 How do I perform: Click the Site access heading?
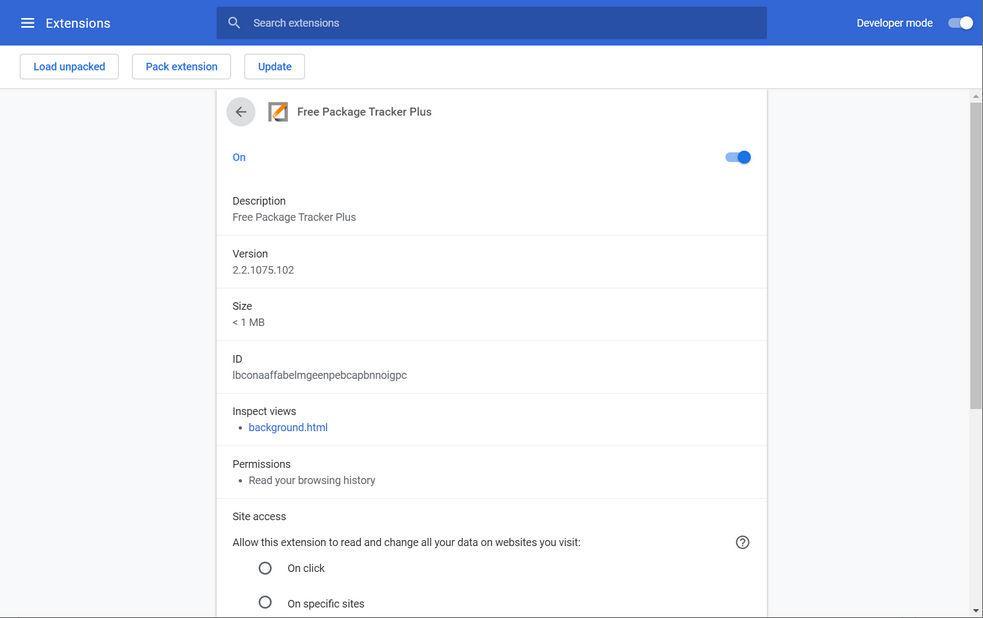click(259, 516)
